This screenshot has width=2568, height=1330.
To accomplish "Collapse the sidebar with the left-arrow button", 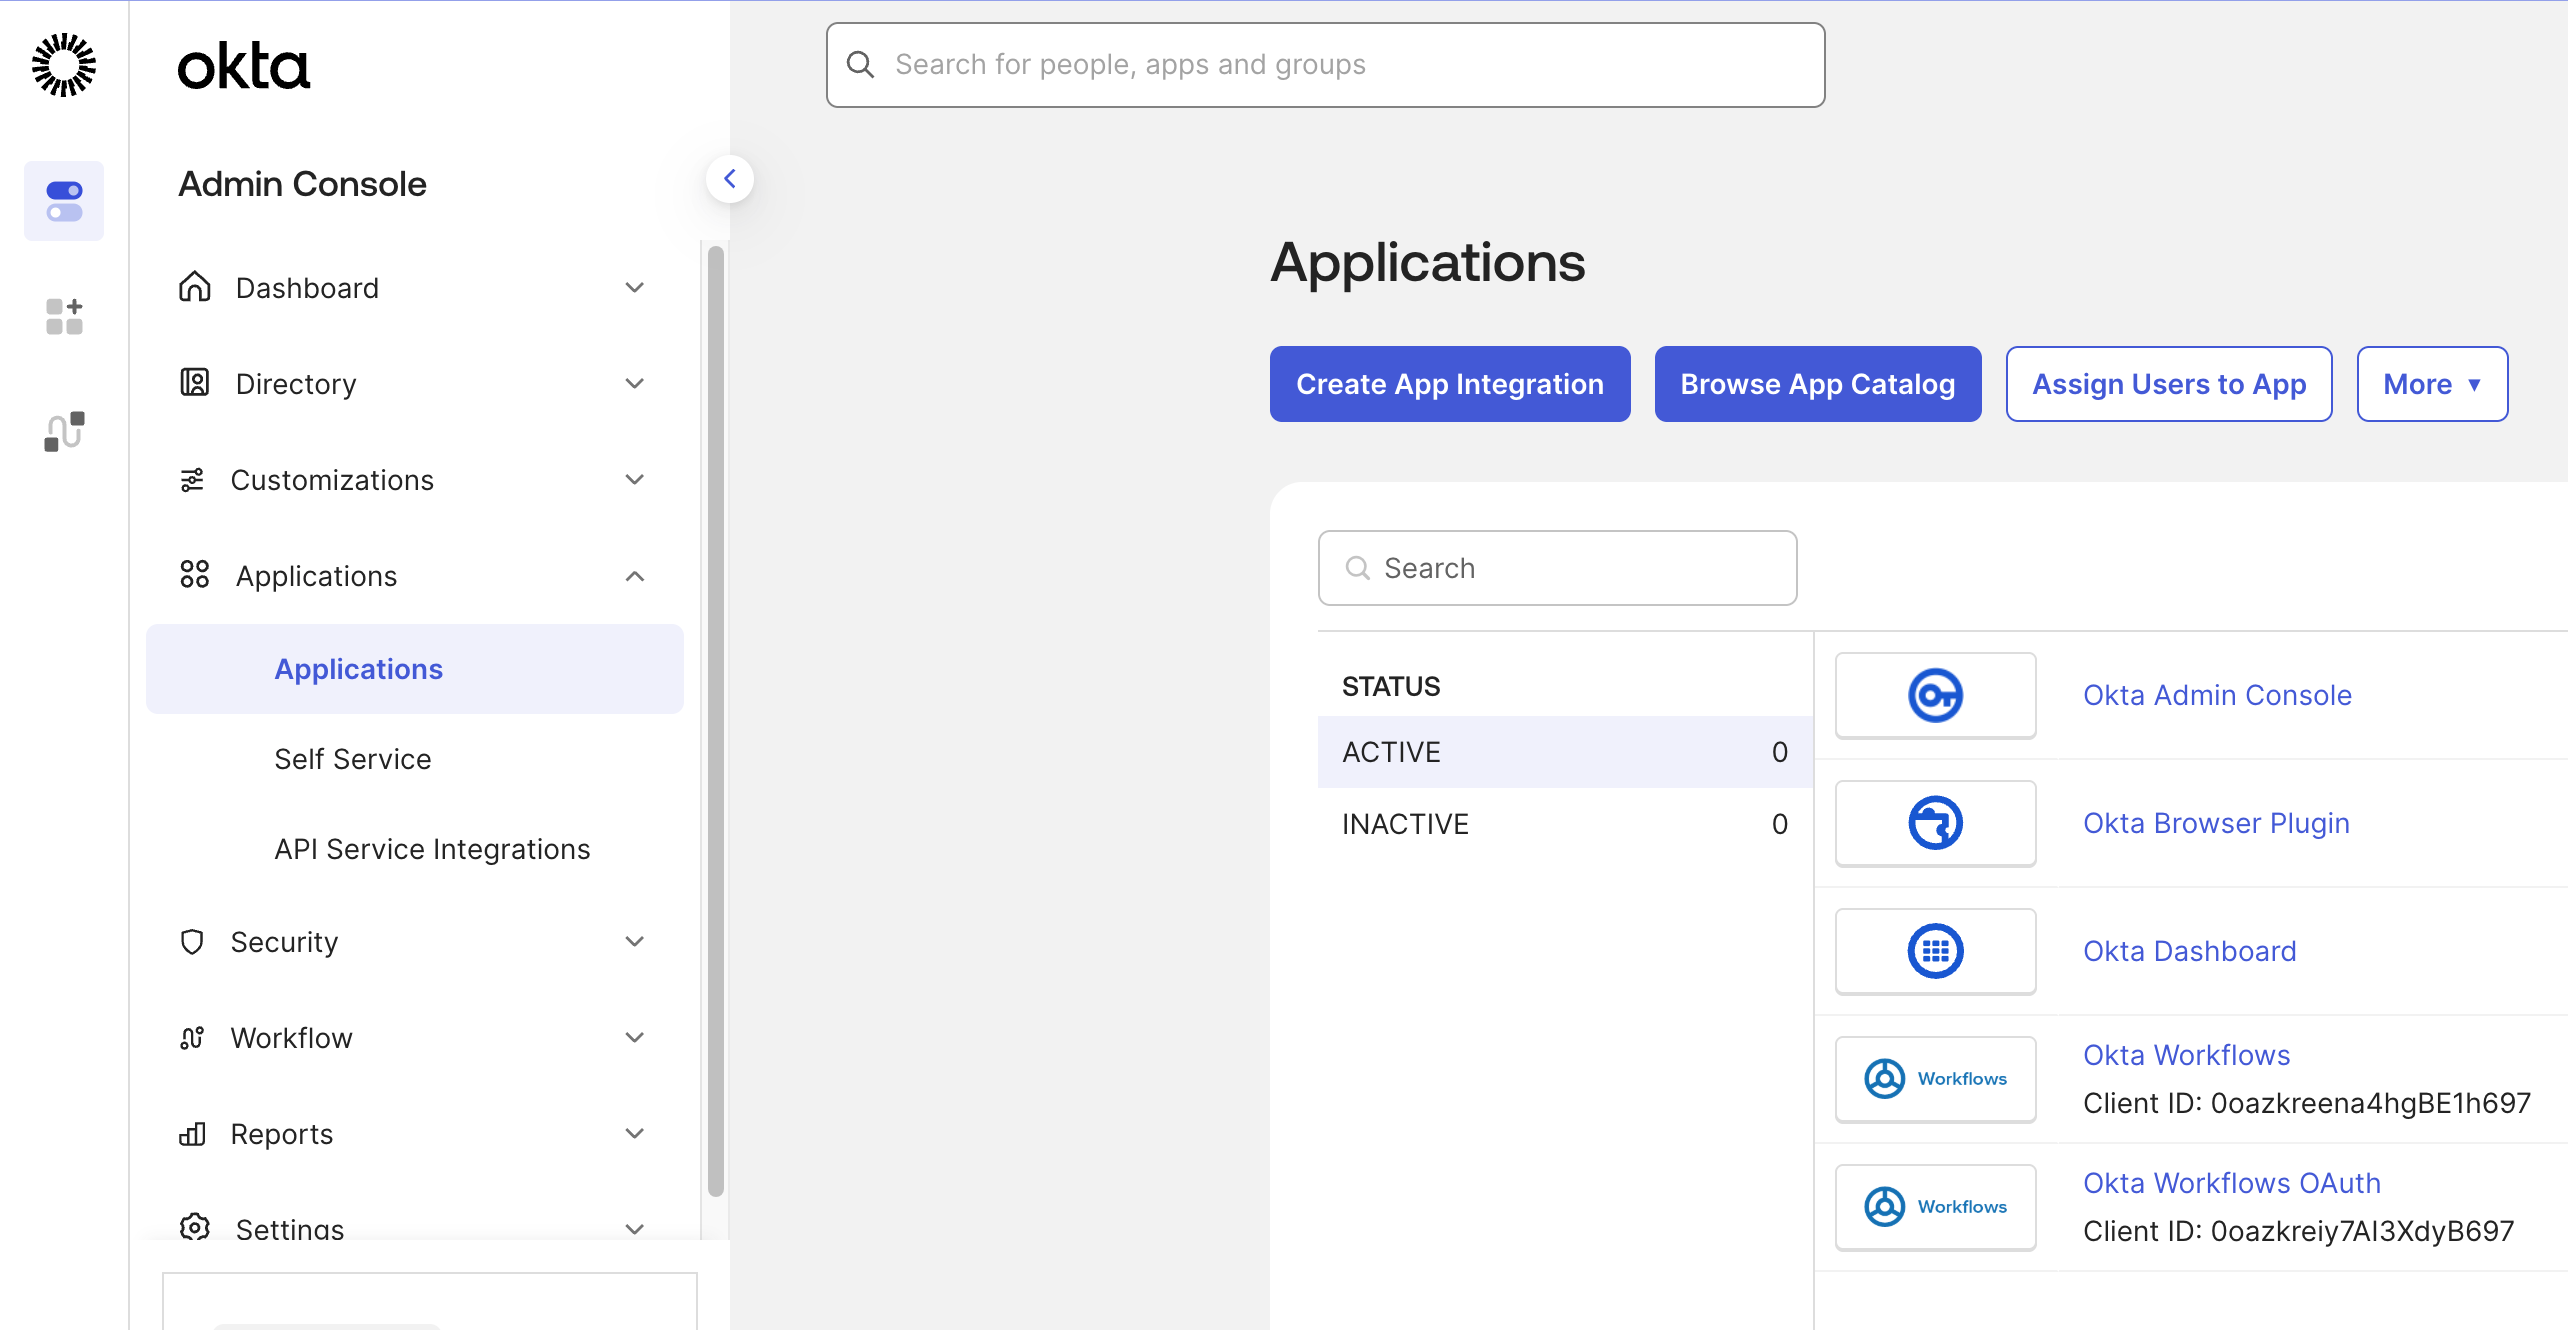I will coord(730,179).
